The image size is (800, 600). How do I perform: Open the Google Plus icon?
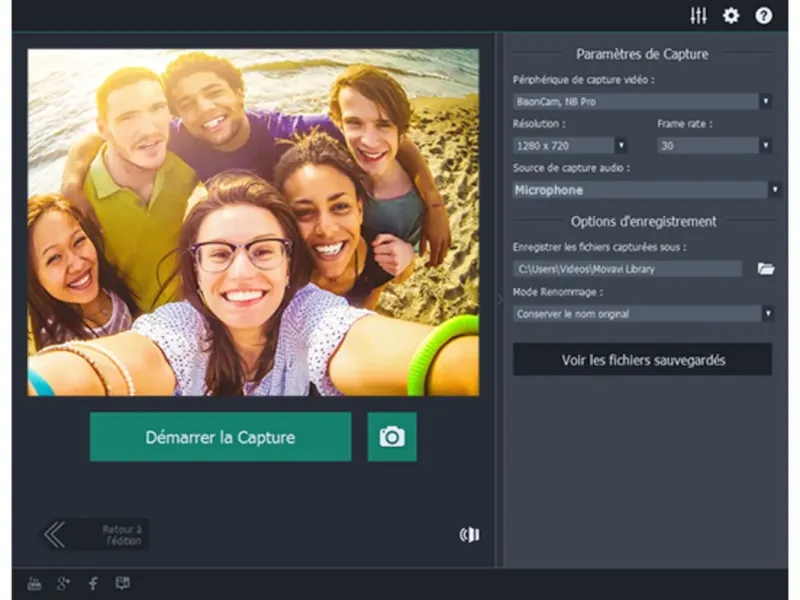63,584
